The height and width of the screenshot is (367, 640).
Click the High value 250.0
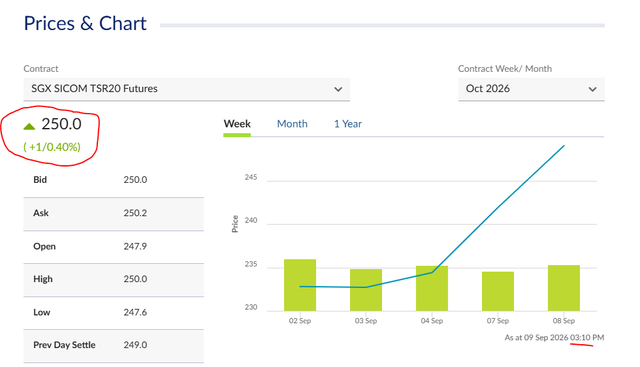pyautogui.click(x=135, y=279)
